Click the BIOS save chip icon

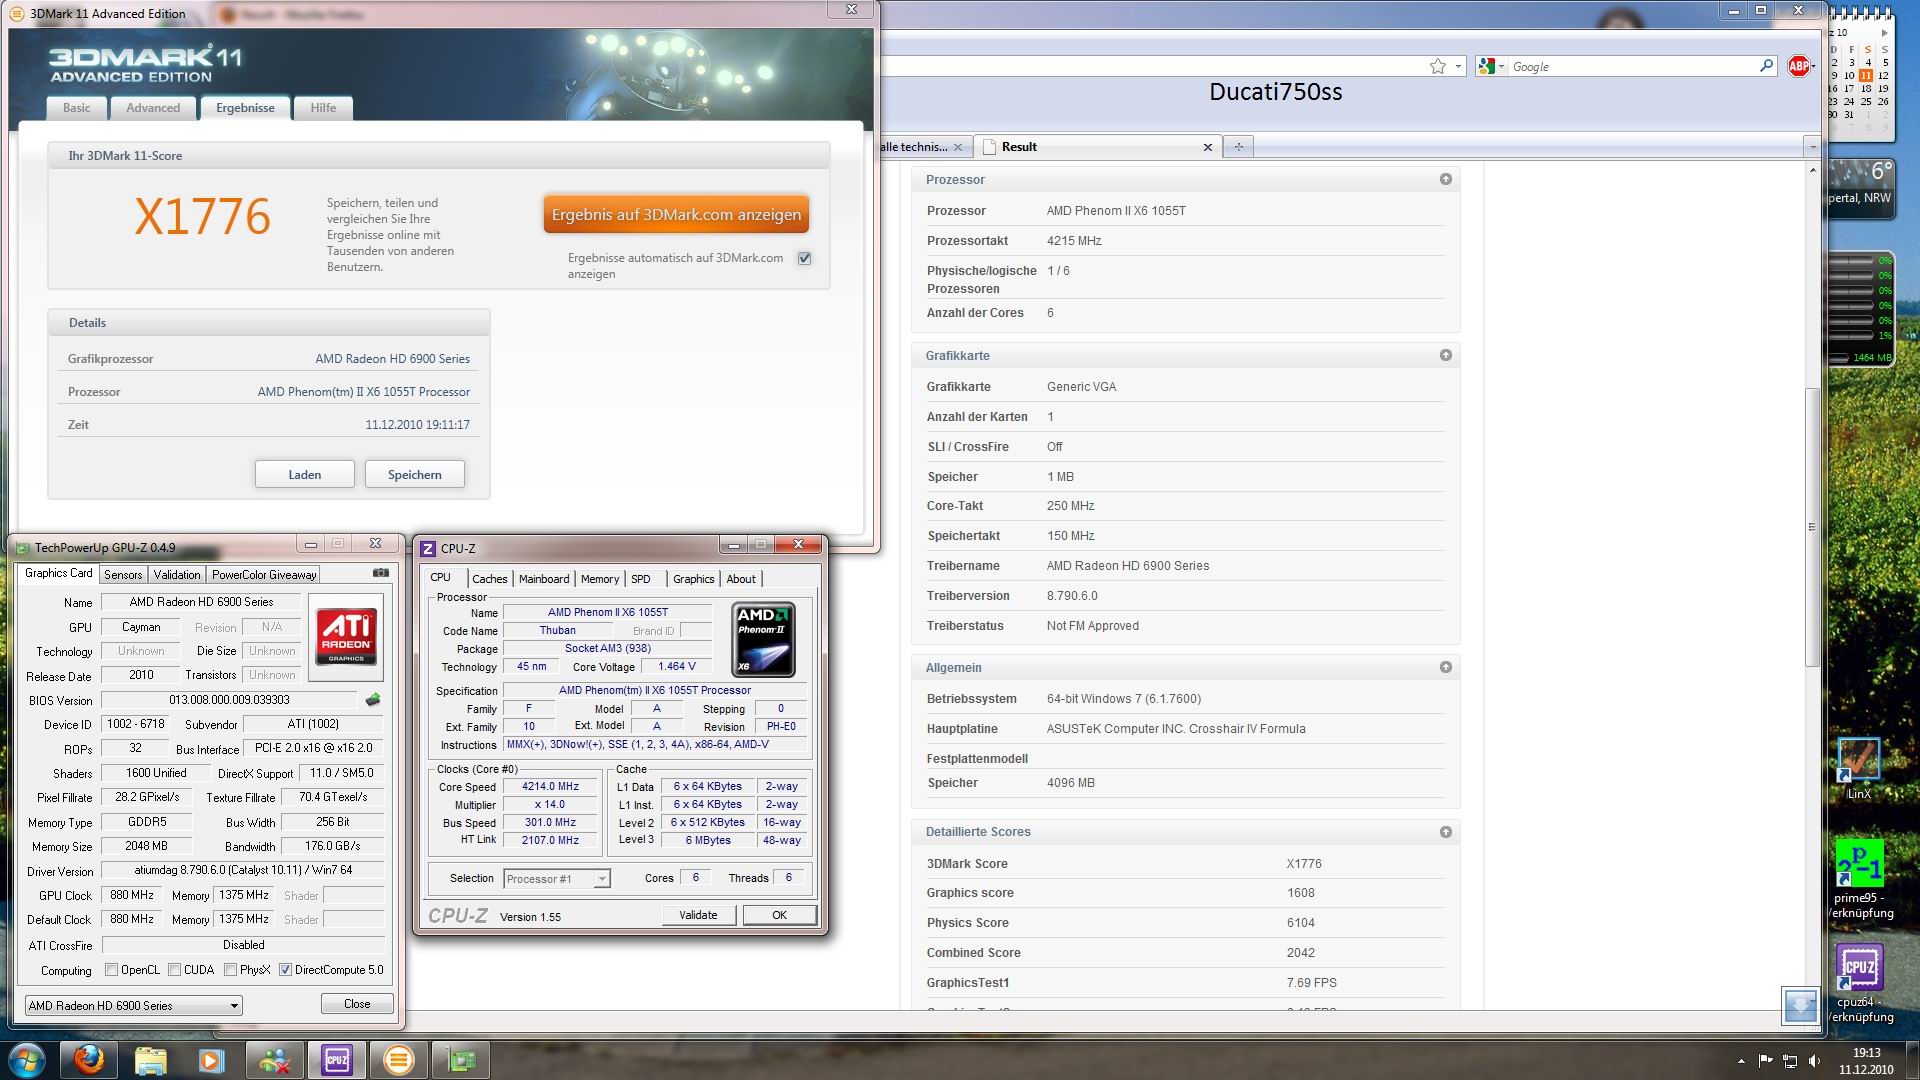373,700
